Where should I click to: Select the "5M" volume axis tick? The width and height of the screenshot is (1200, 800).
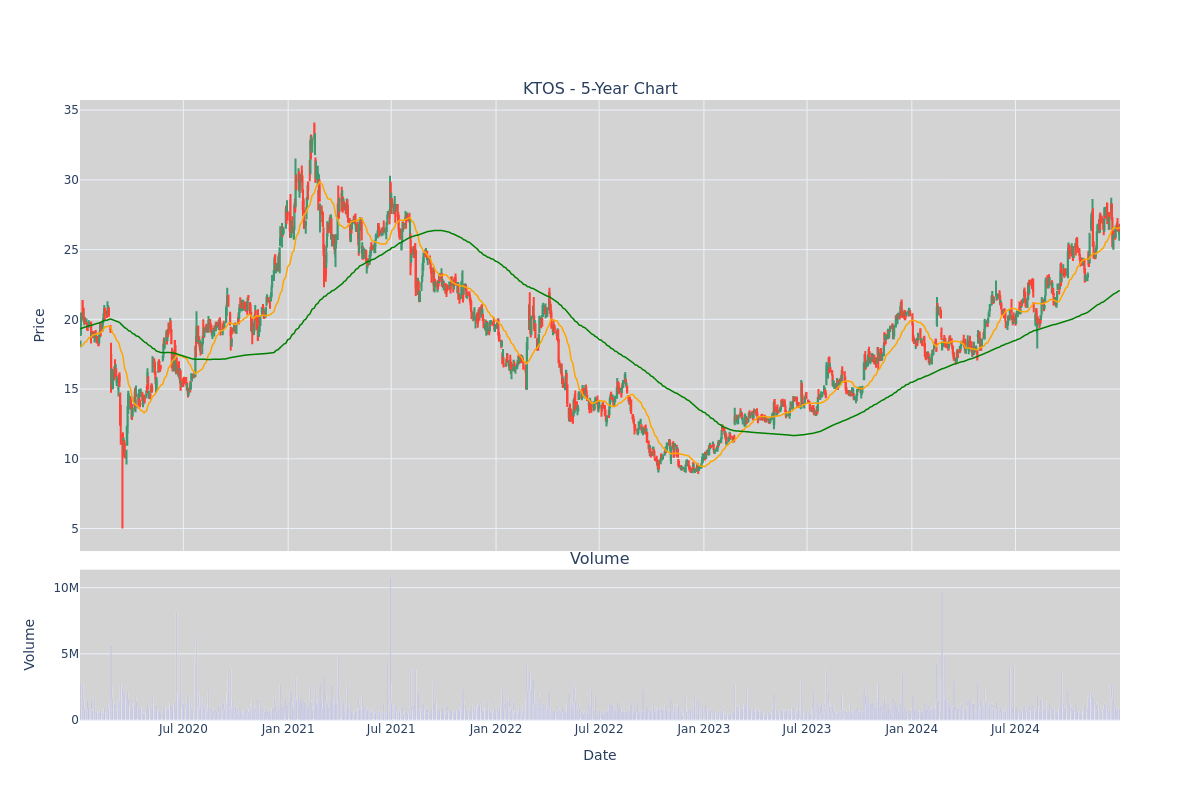70,654
